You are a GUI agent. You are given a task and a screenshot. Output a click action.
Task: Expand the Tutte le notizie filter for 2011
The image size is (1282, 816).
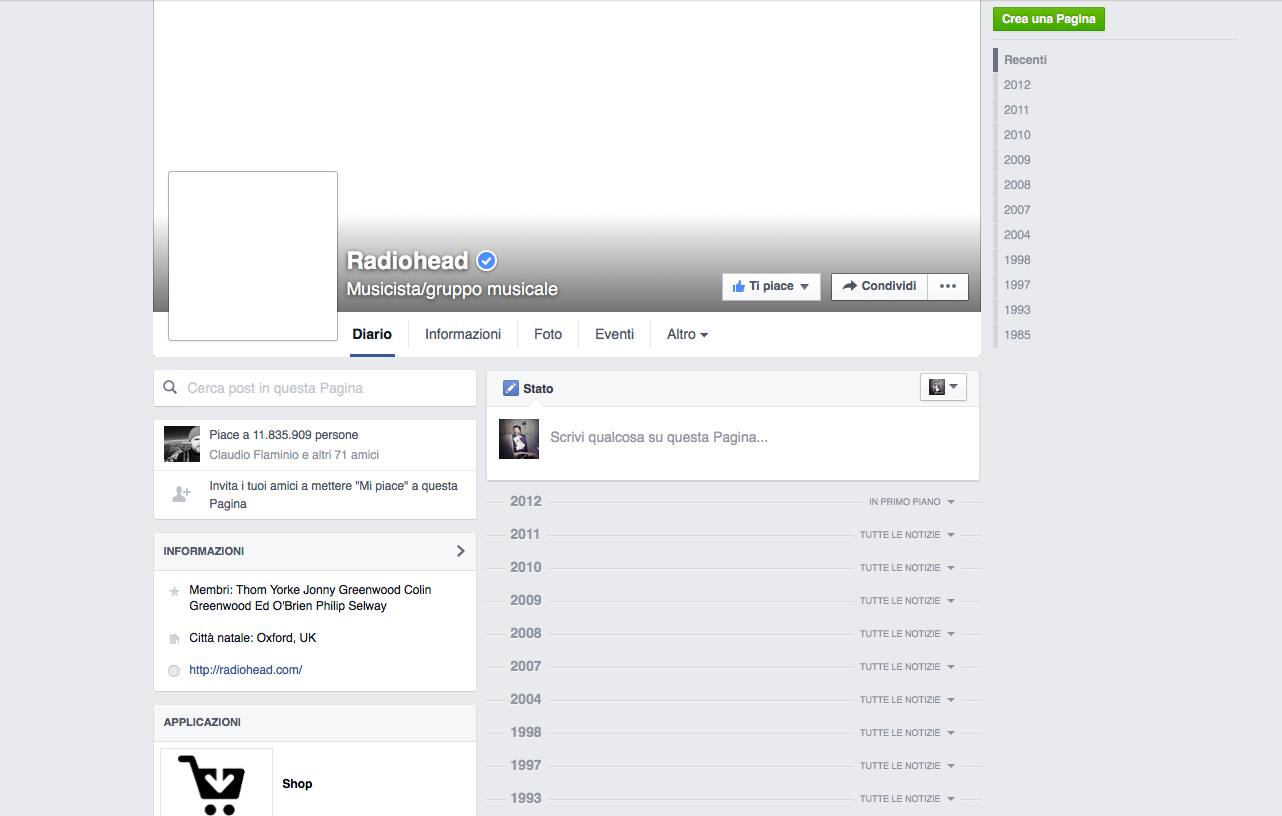click(906, 535)
